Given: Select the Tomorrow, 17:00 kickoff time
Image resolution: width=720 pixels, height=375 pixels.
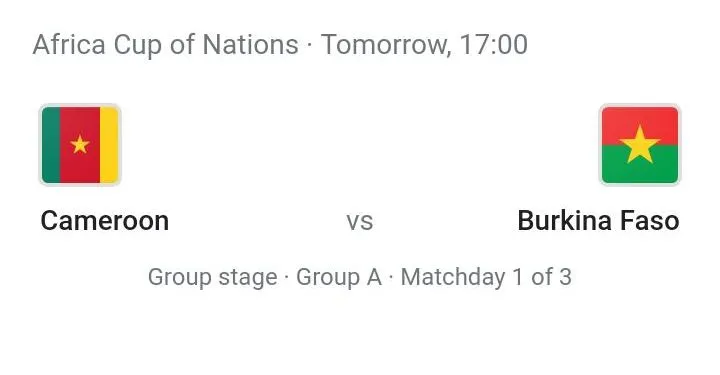Looking at the screenshot, I should (x=424, y=45).
